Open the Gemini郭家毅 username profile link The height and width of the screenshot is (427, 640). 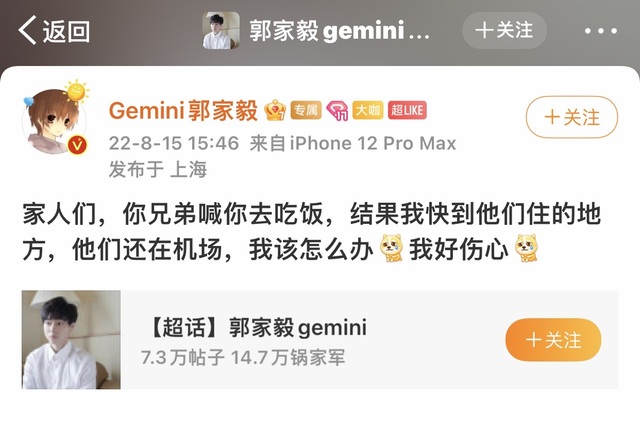click(x=183, y=111)
